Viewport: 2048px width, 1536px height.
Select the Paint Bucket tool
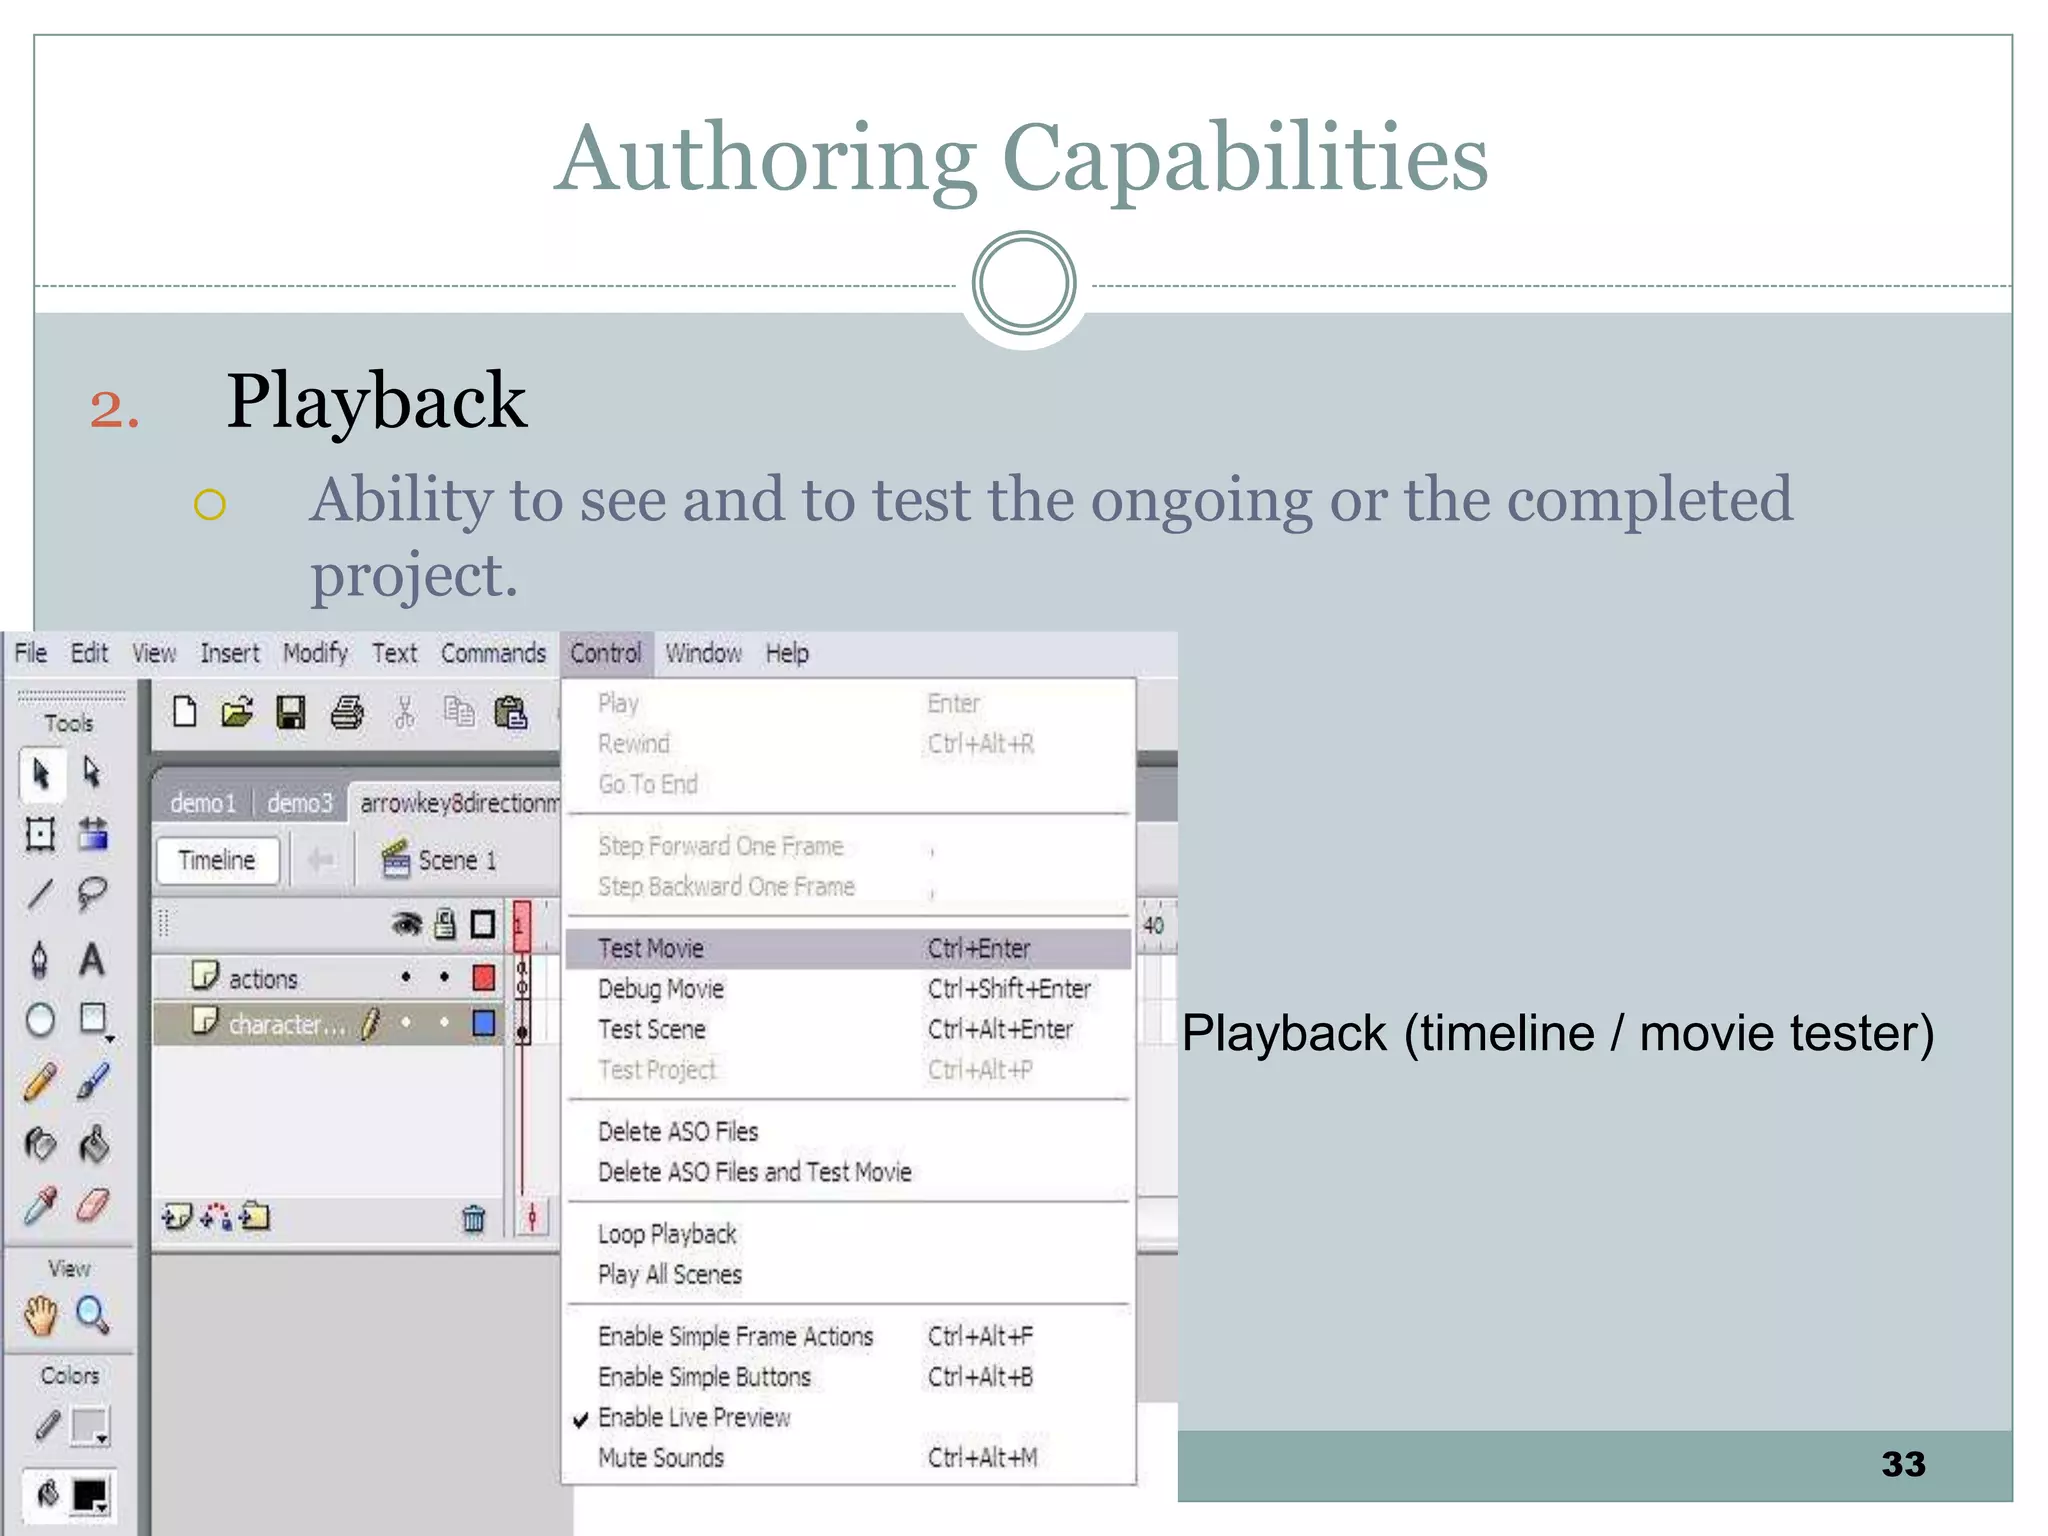[x=93, y=1144]
